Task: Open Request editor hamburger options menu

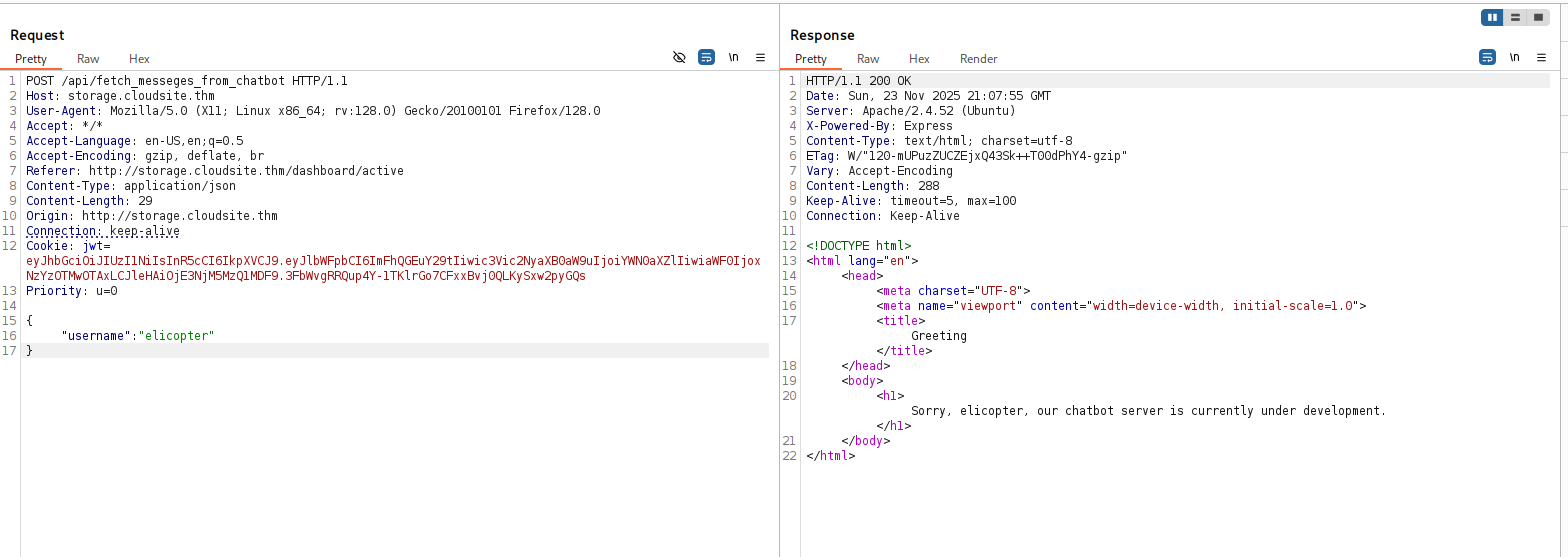Action: pyautogui.click(x=760, y=58)
